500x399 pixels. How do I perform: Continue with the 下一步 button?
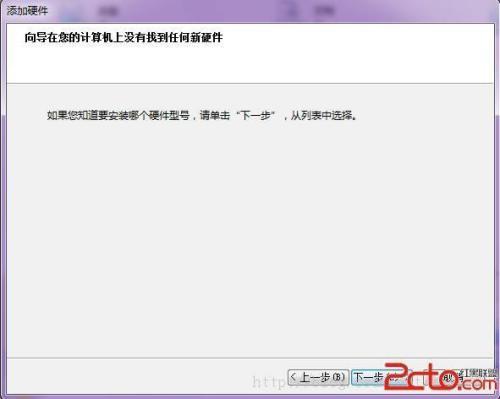coord(381,378)
